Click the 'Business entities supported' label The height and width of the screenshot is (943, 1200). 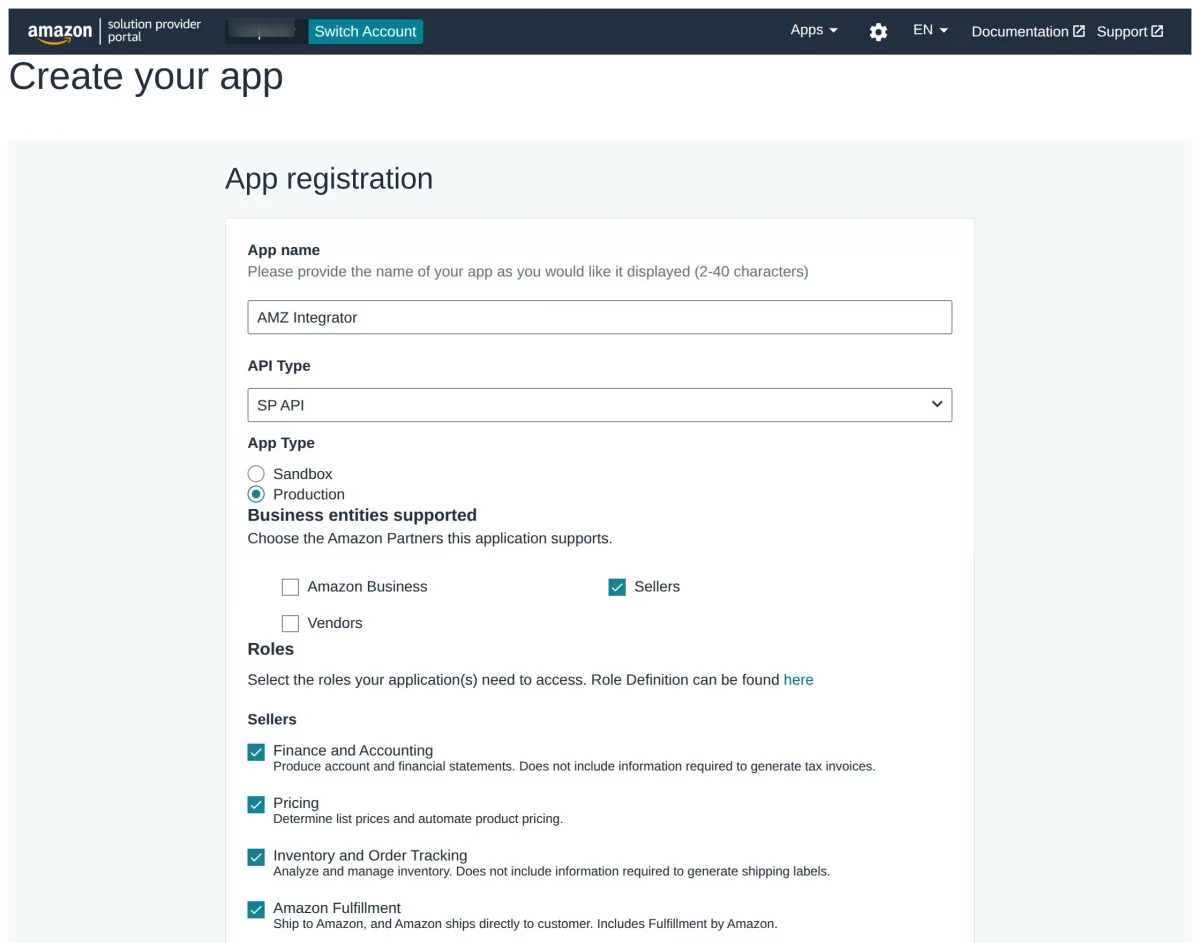[362, 515]
